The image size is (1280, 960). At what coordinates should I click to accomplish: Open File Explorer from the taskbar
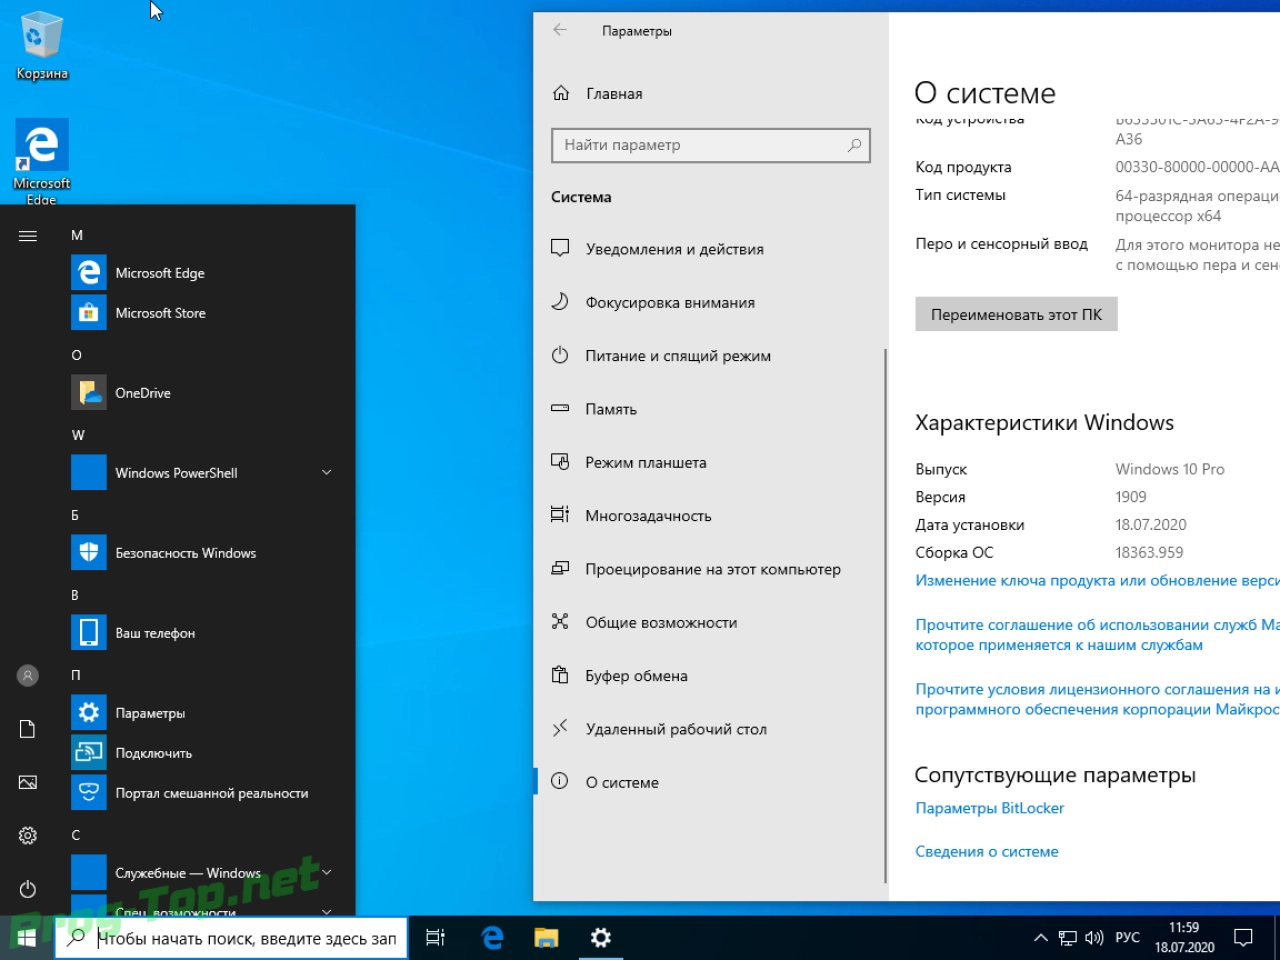point(546,938)
